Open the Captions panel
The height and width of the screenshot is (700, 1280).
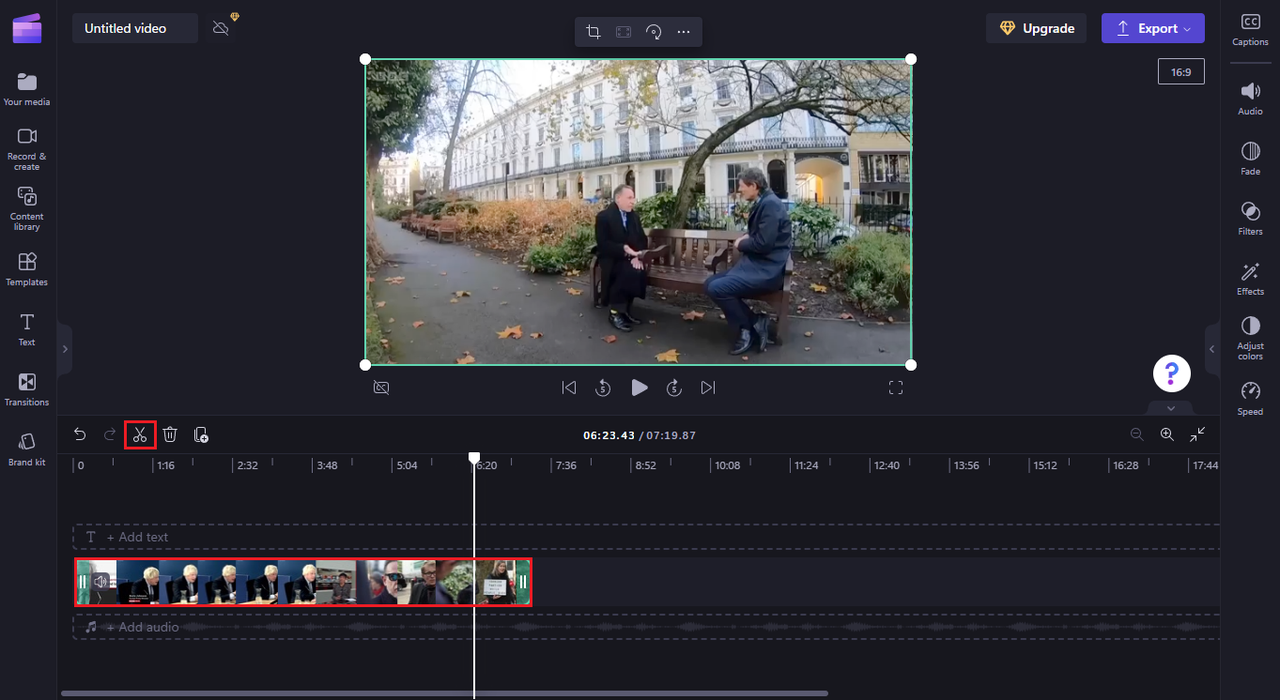coord(1250,29)
